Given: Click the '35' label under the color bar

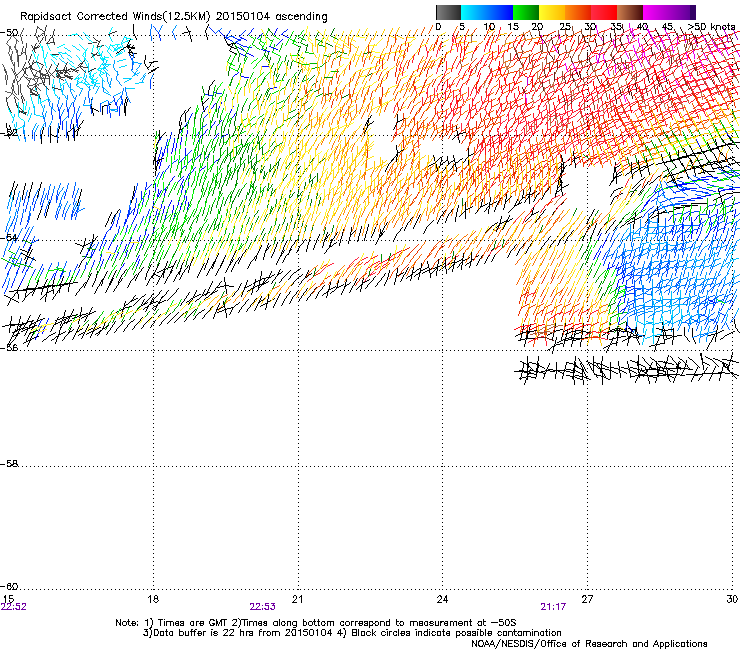Looking at the screenshot, I should 616,27.
